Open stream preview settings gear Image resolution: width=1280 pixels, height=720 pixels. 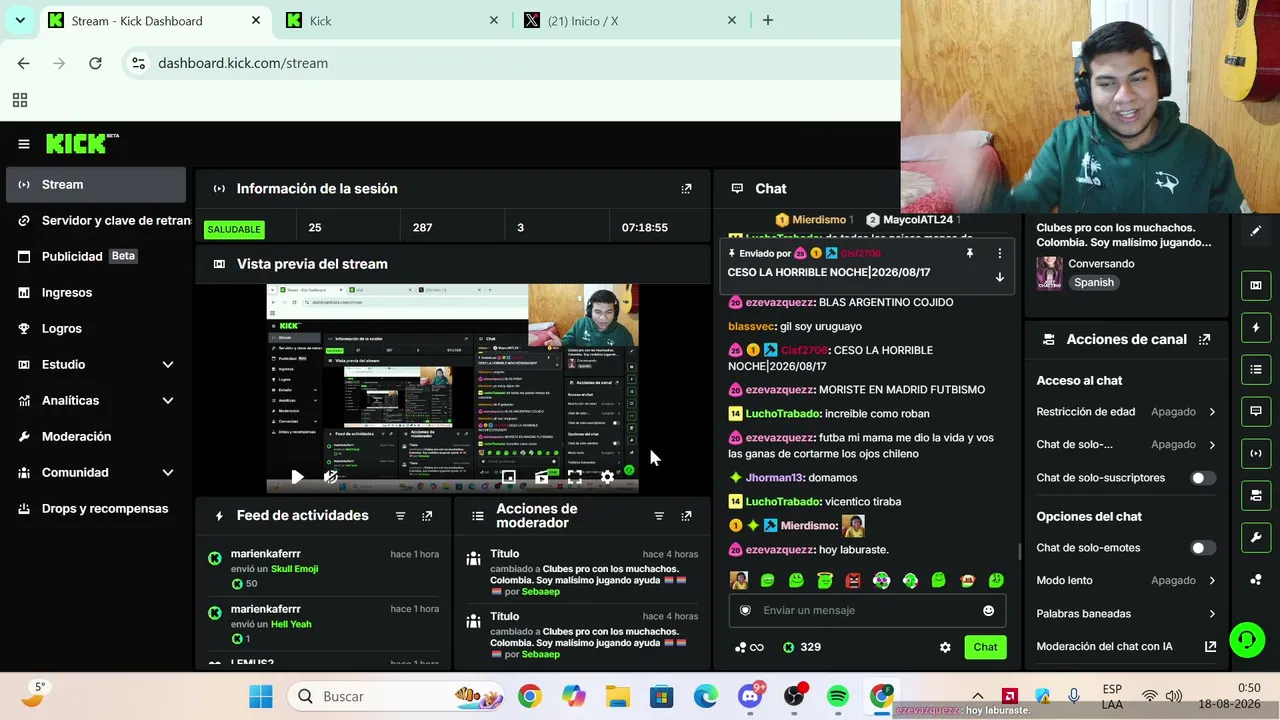click(x=607, y=477)
